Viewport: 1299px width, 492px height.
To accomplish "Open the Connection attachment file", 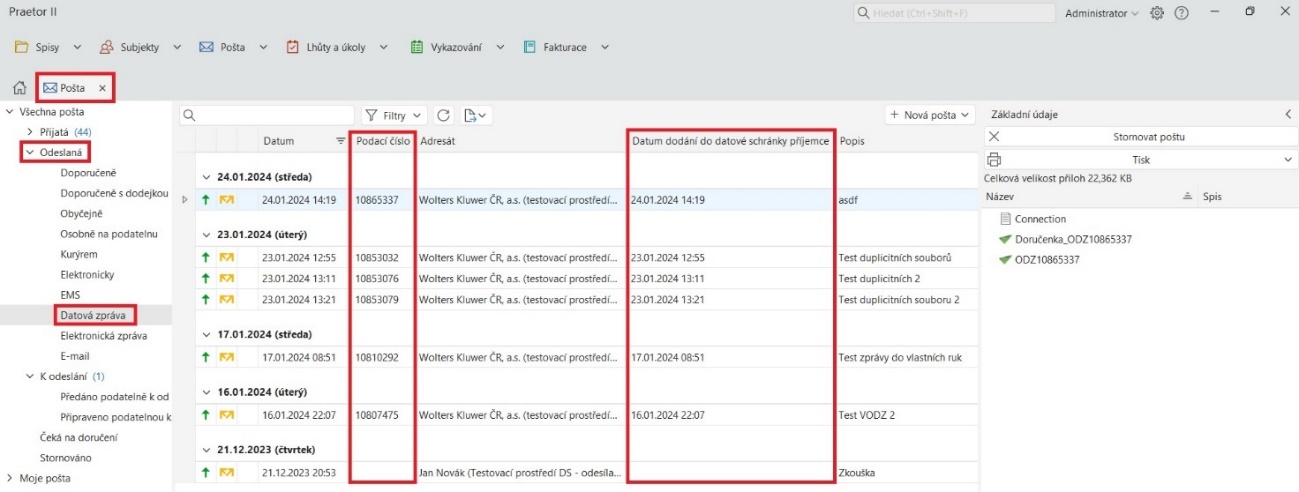I will (x=1039, y=219).
